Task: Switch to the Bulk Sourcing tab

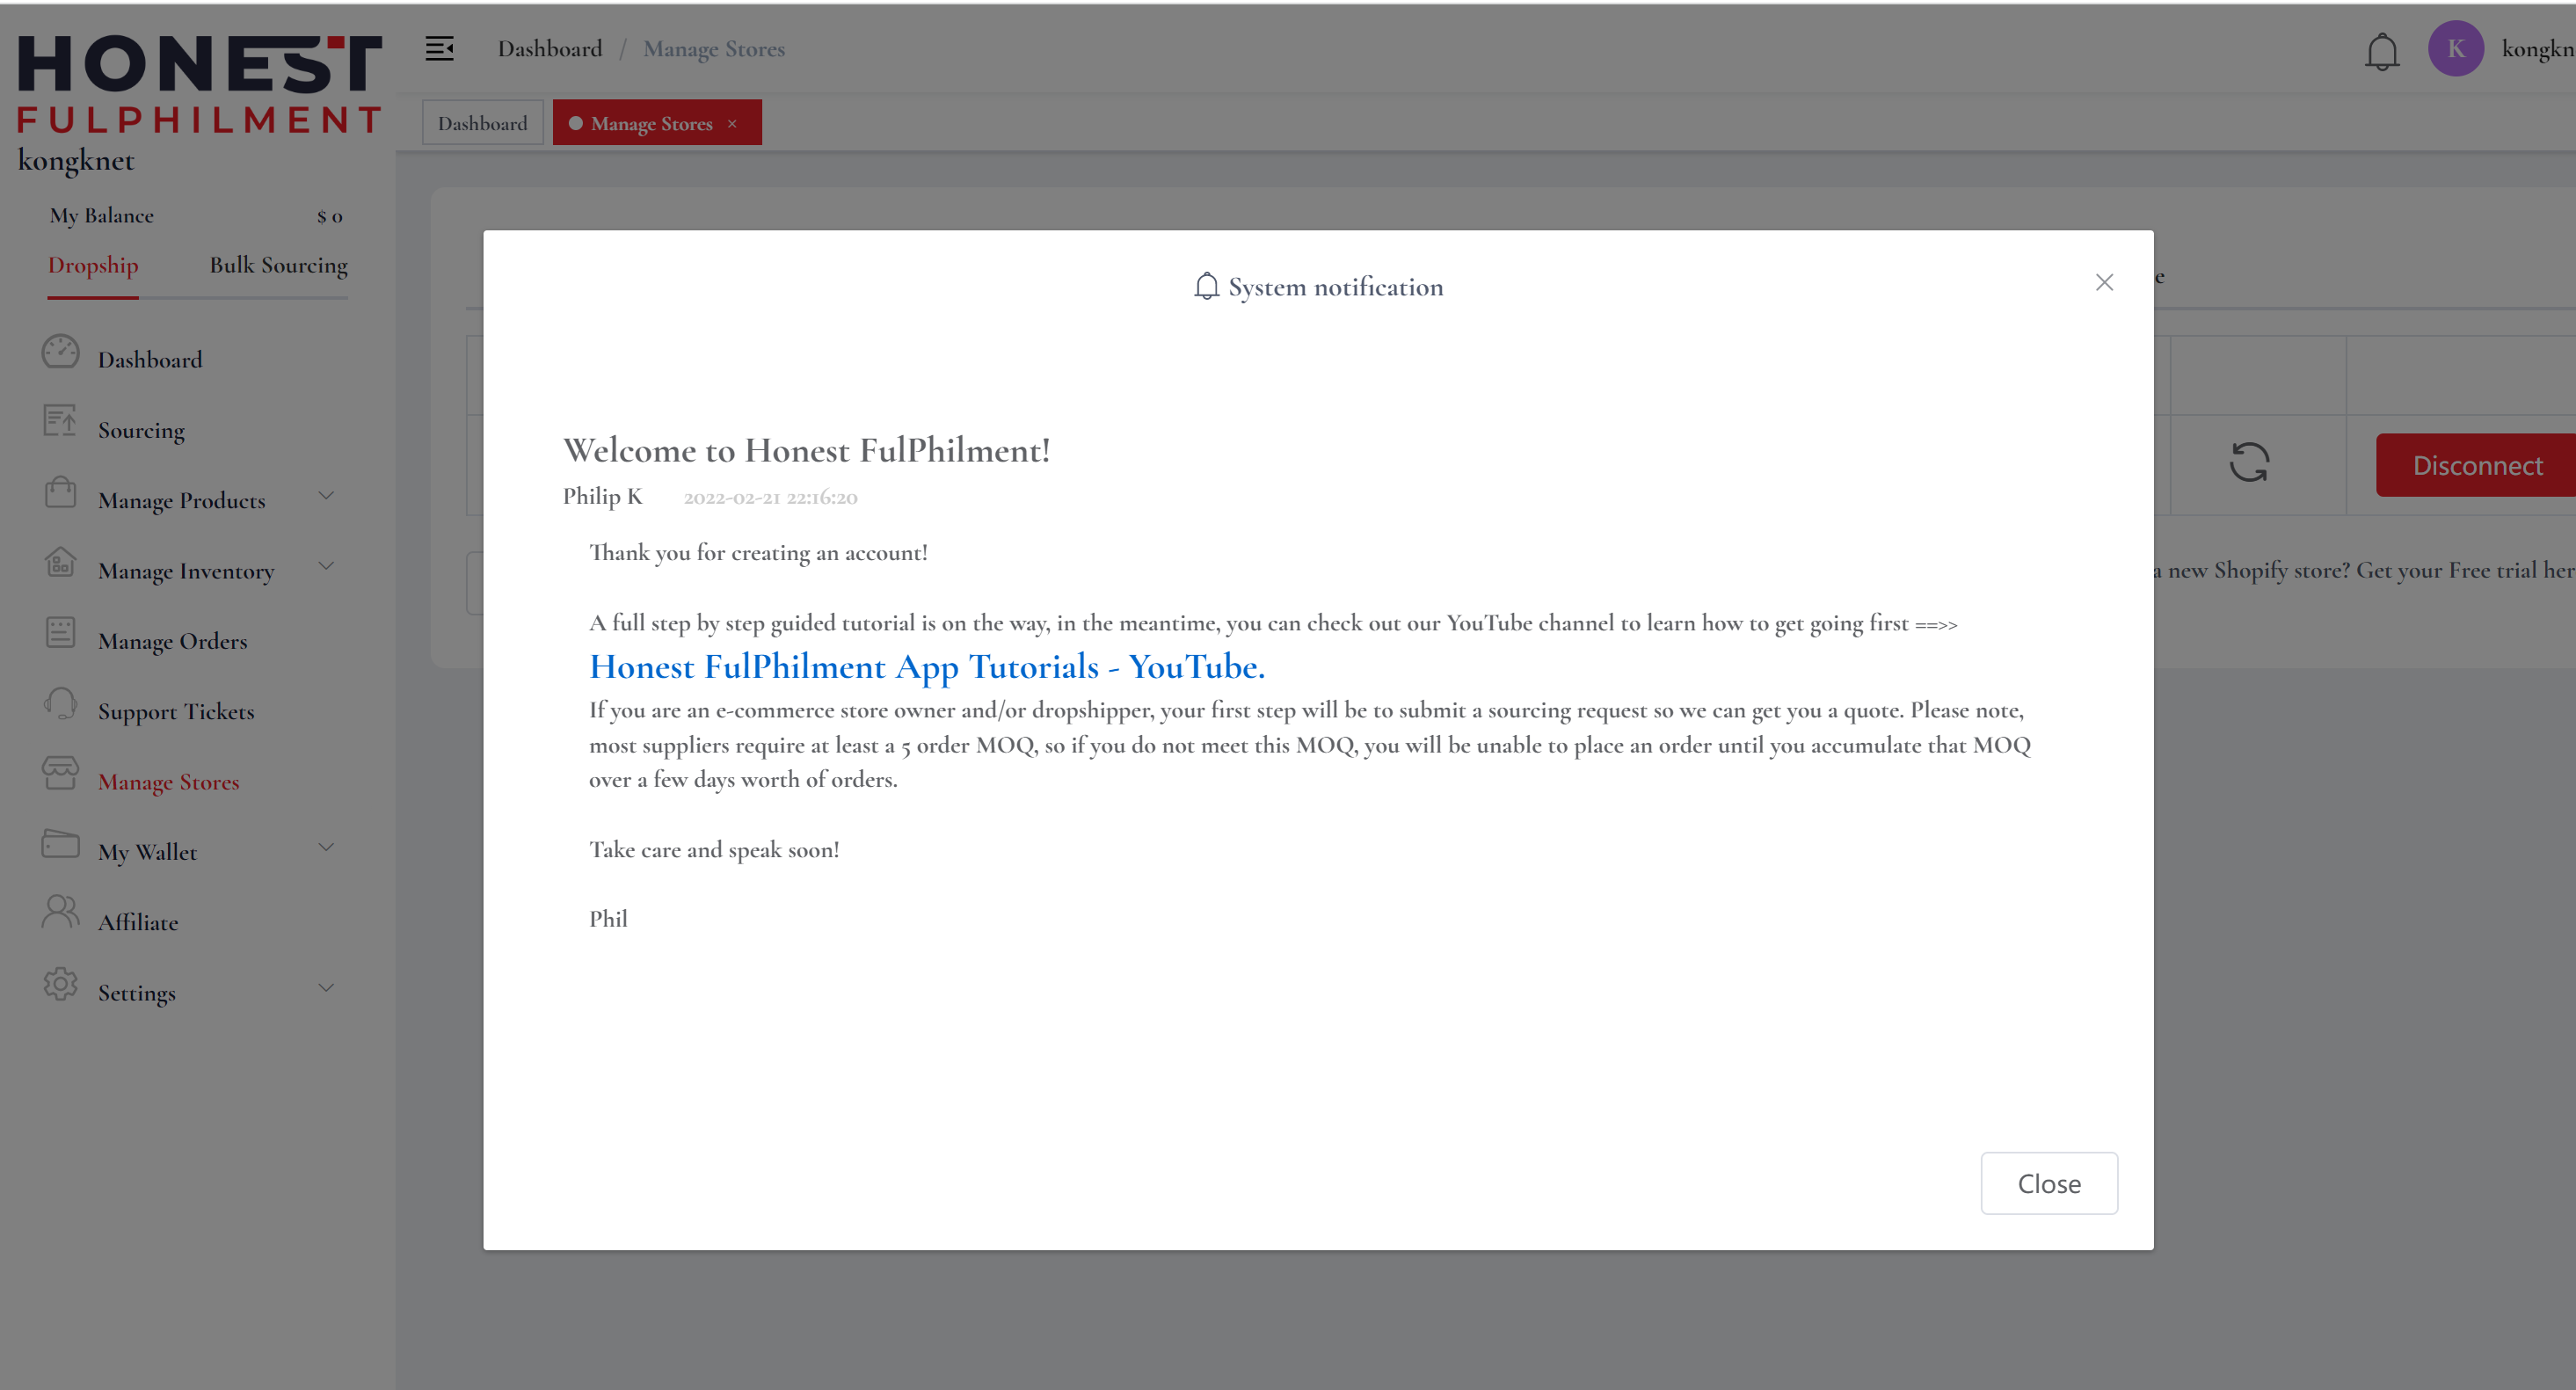Action: coord(278,266)
